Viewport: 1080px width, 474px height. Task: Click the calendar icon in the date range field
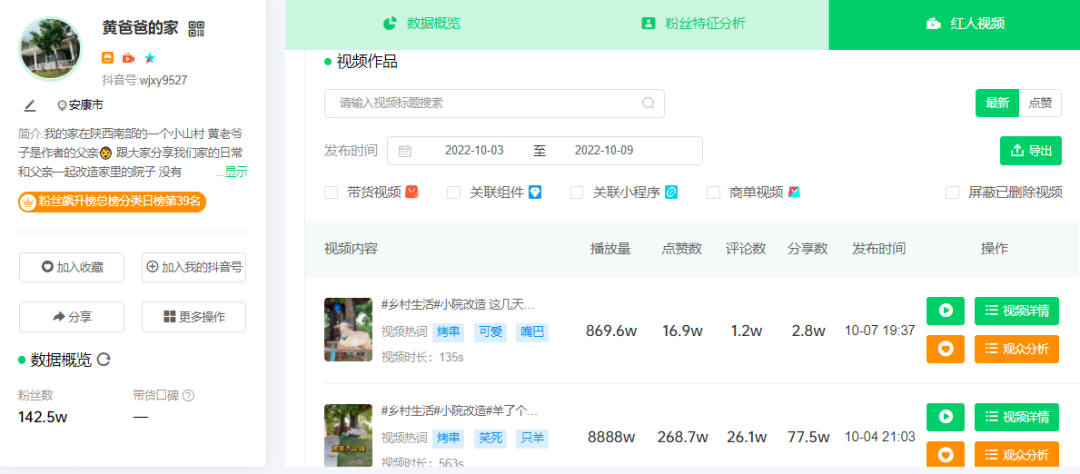coord(405,151)
